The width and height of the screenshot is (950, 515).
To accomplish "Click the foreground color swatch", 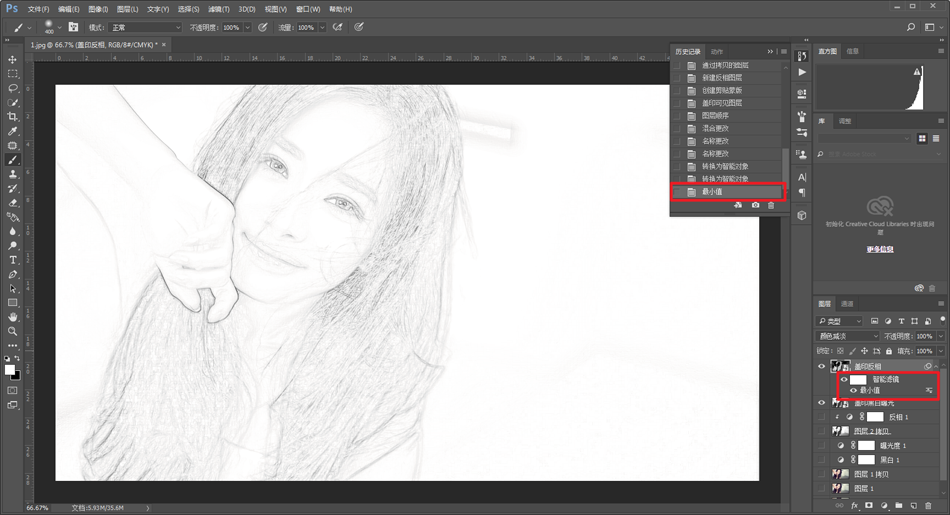I will click(10, 369).
